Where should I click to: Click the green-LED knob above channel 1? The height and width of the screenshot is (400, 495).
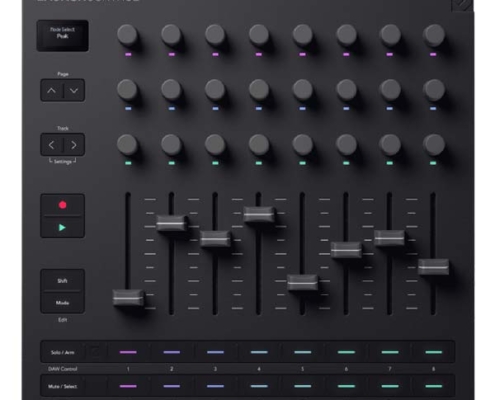click(x=127, y=144)
